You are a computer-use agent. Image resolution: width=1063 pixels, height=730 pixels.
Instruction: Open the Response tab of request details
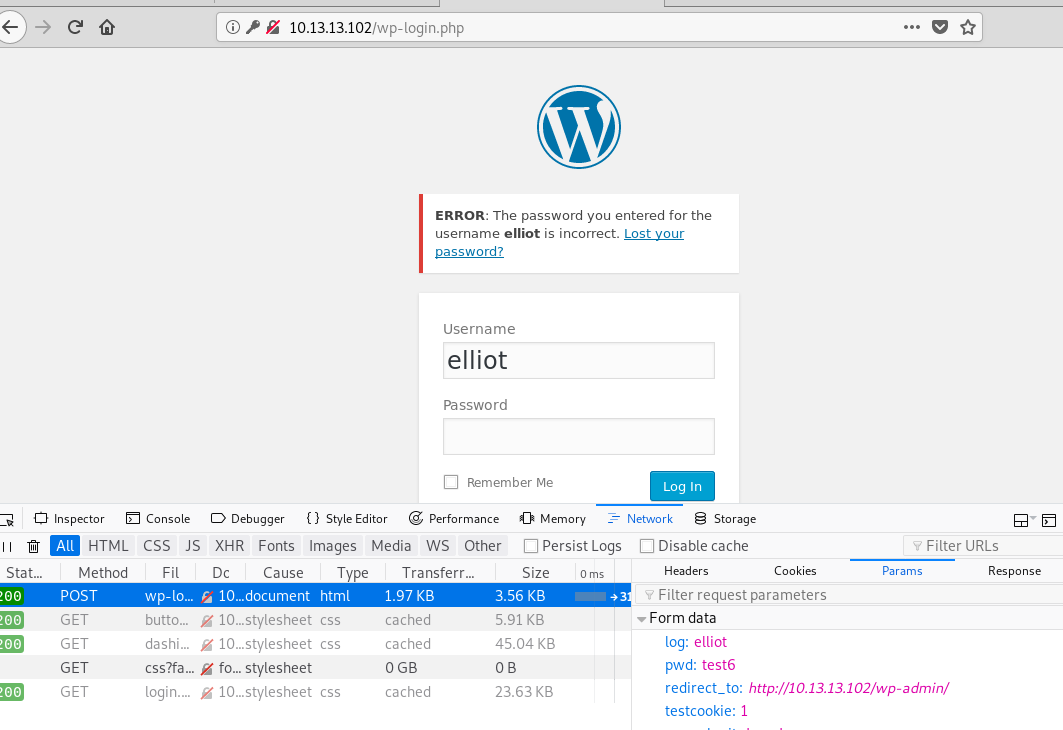click(1014, 571)
